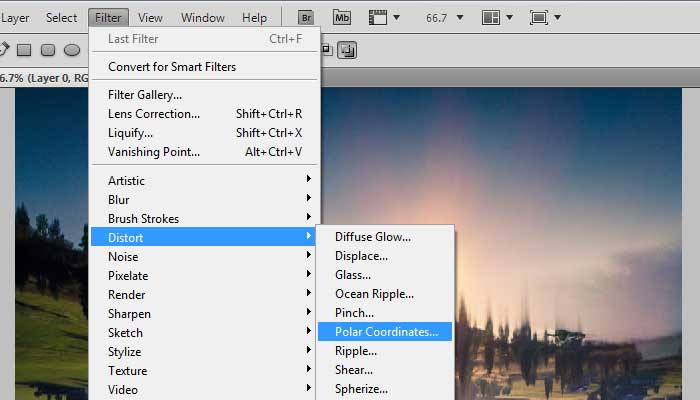Screen dimensions: 700x400
Task: Expand the Video filter submenu
Action: pos(204,390)
